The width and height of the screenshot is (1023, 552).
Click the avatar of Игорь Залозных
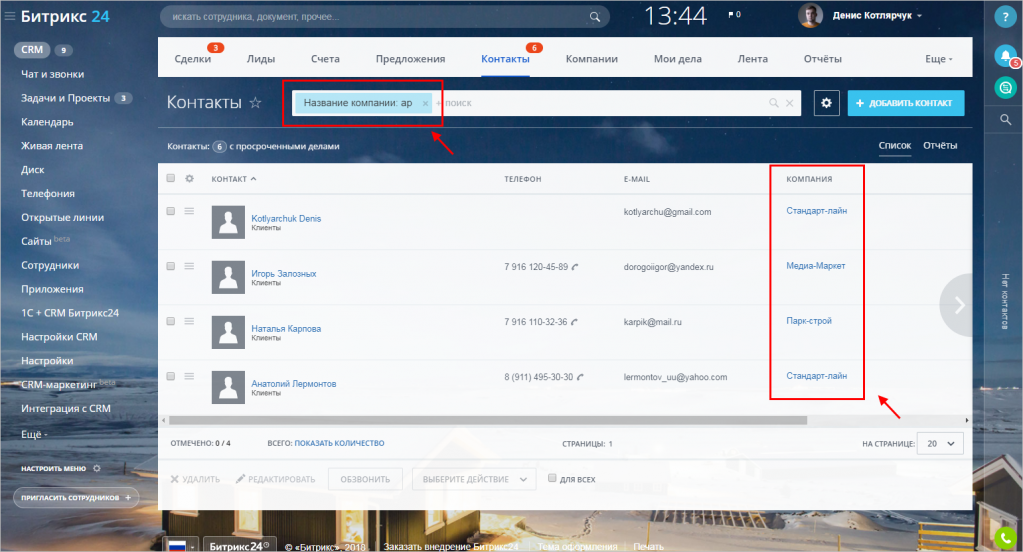point(228,277)
